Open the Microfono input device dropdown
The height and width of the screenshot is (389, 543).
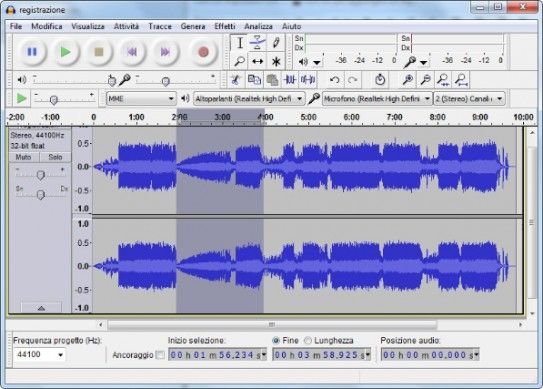coord(377,99)
